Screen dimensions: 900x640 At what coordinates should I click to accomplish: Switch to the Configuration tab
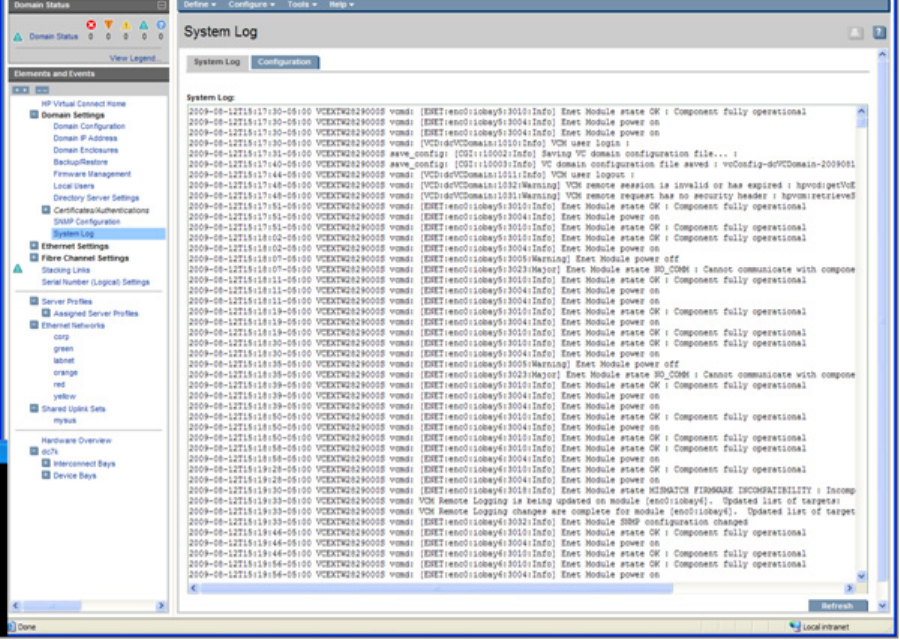[285, 62]
